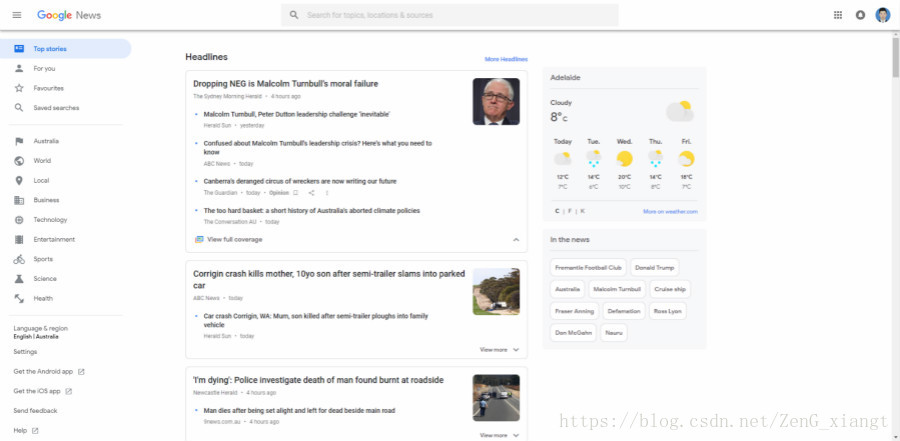Click the Google News logo
This screenshot has height=441, width=900.
pos(69,15)
